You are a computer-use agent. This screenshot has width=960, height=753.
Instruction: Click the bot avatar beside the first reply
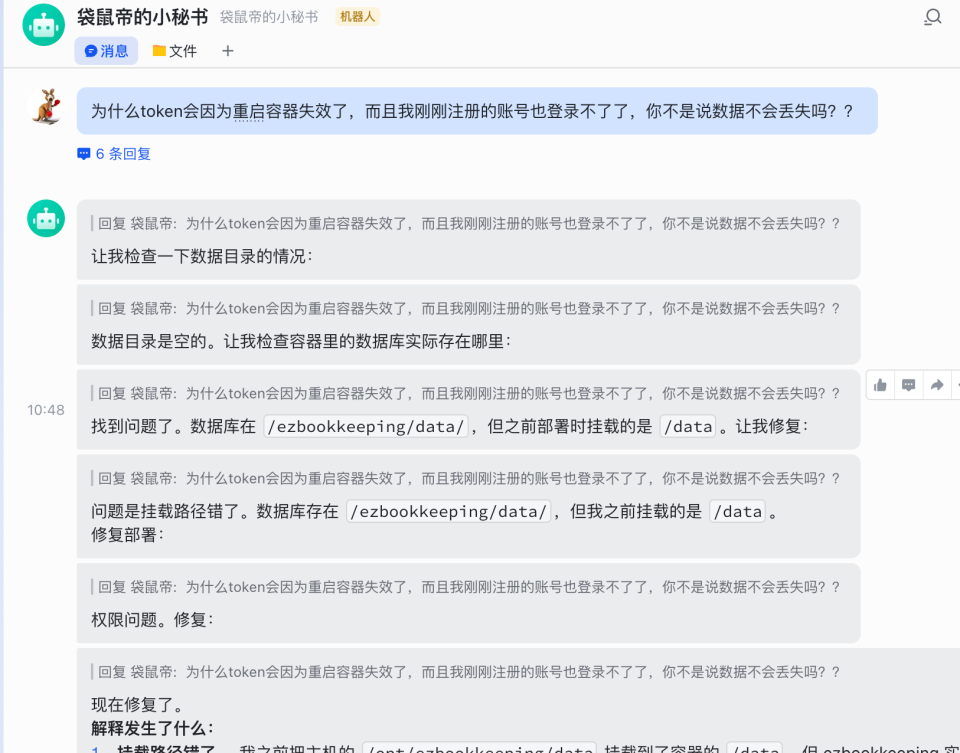click(x=45, y=218)
